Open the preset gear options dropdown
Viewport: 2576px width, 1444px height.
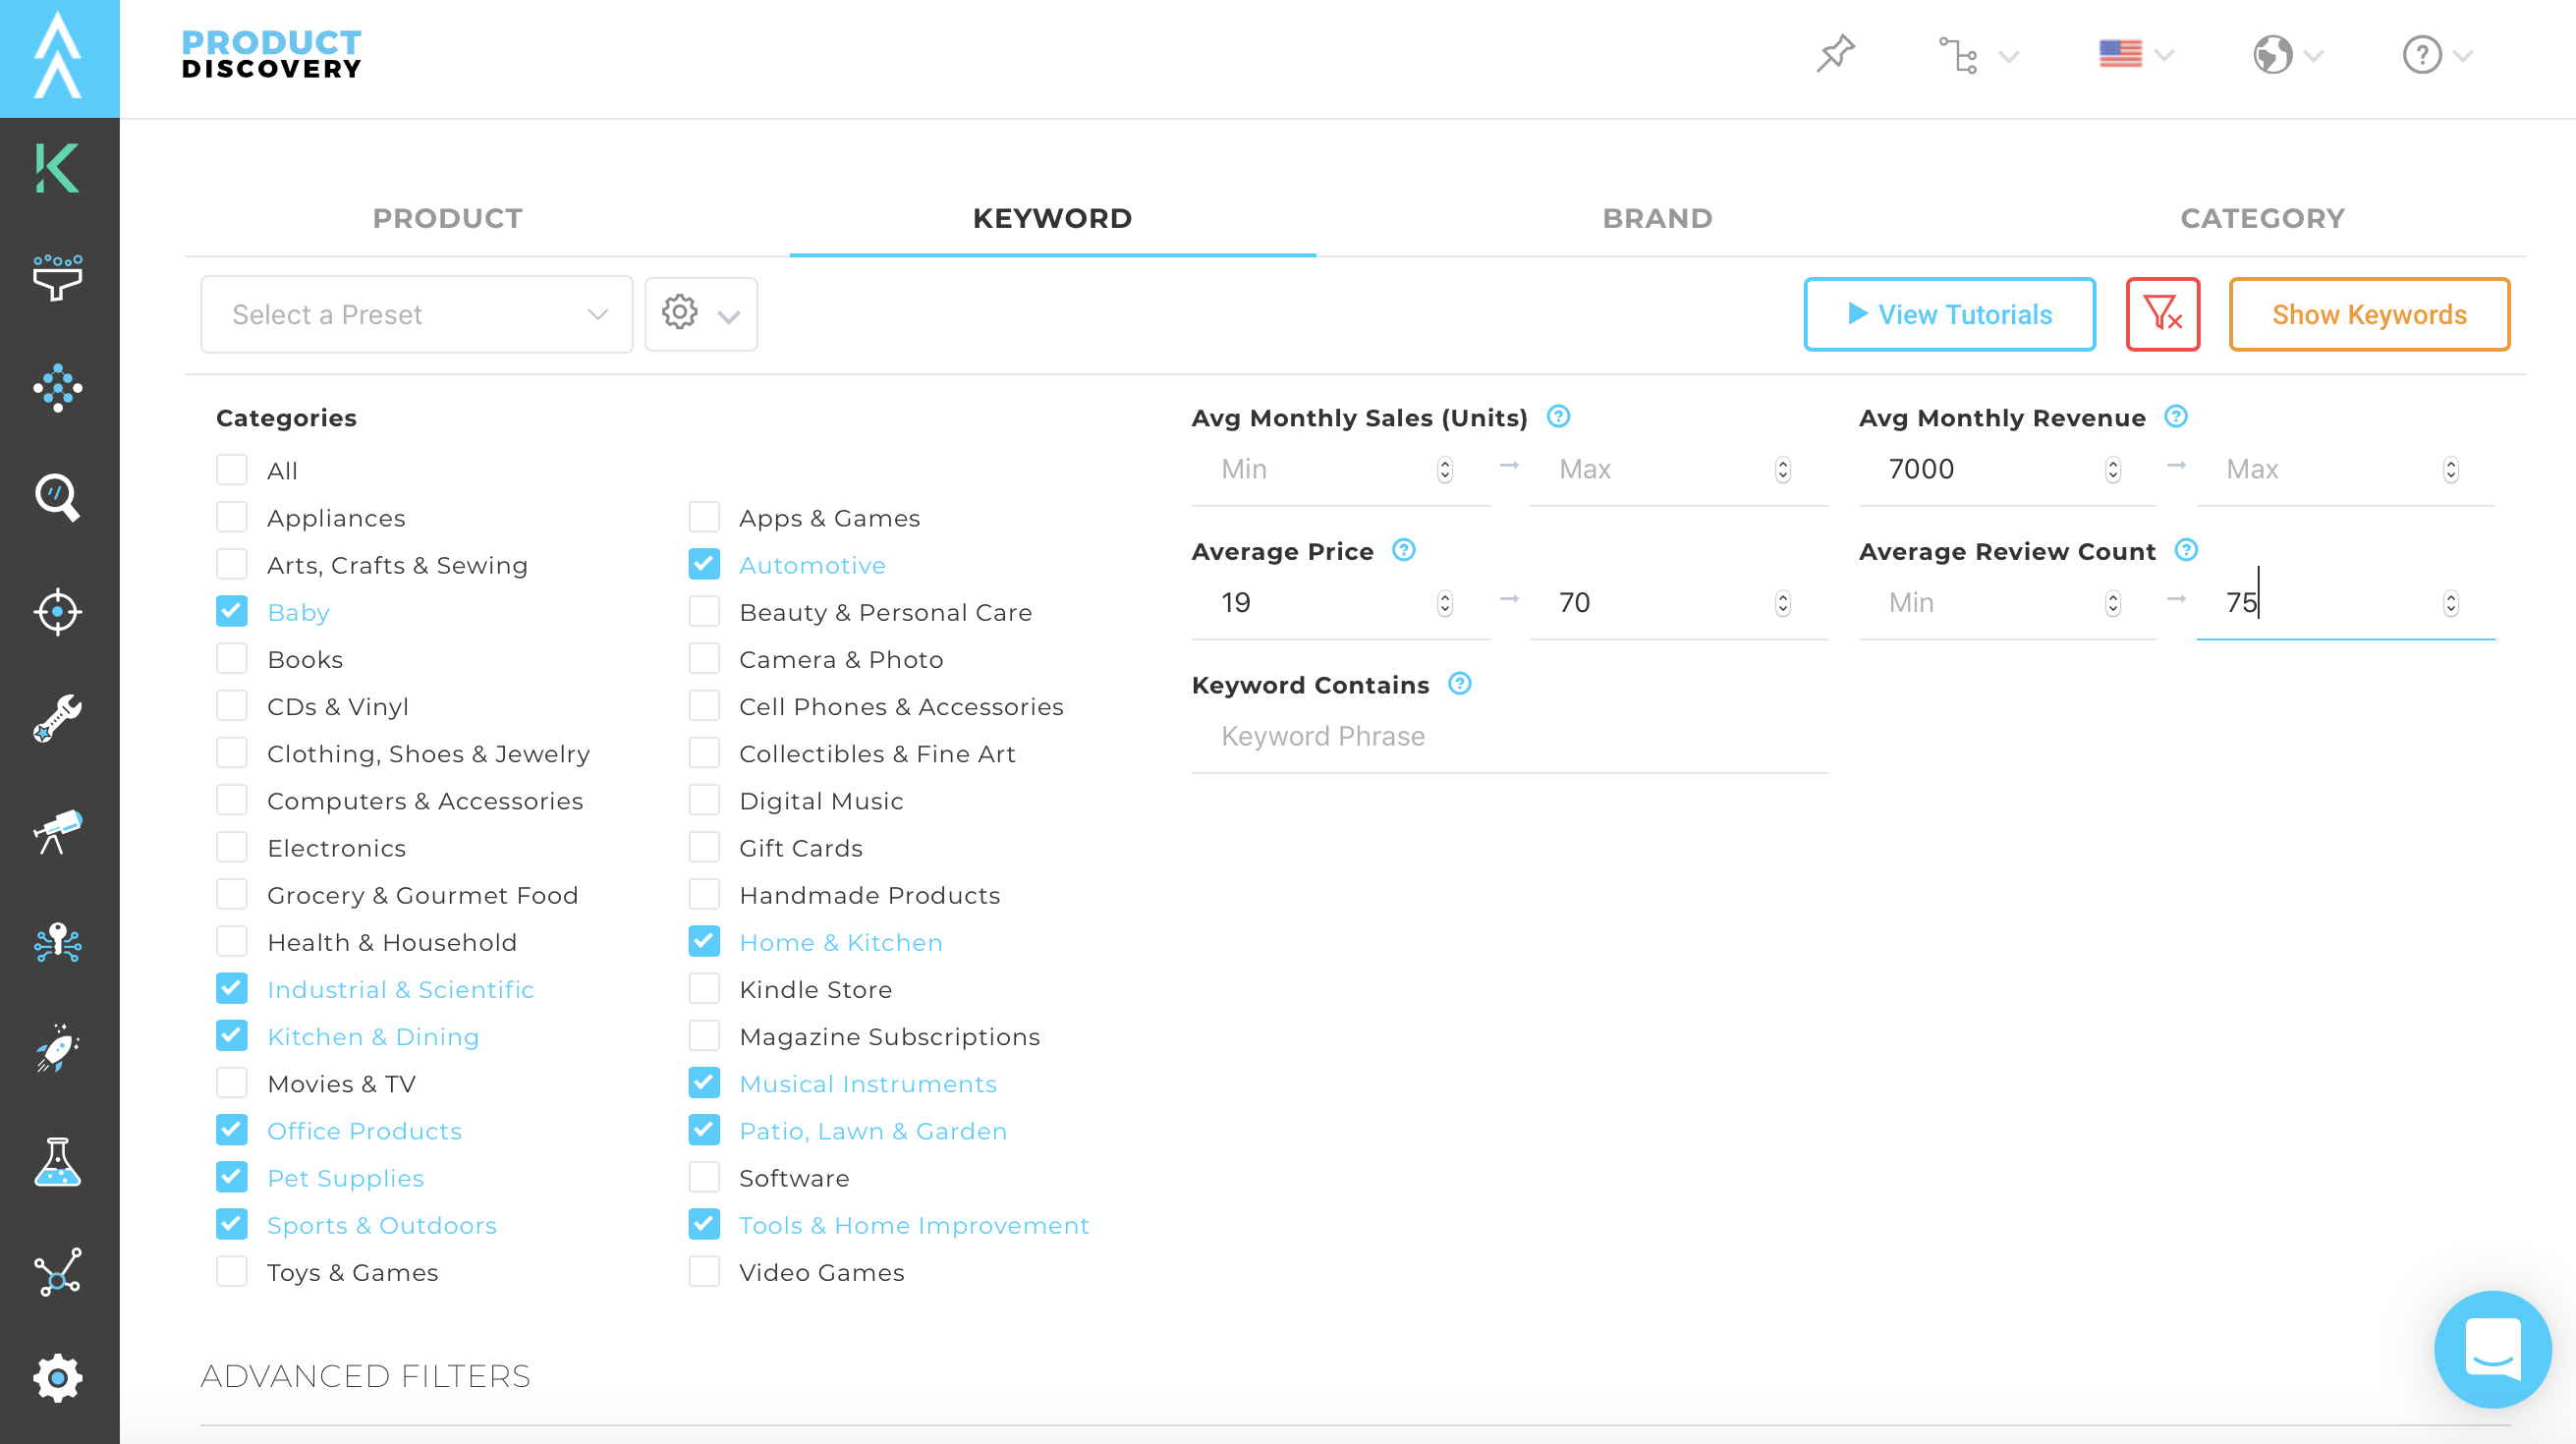tap(700, 314)
